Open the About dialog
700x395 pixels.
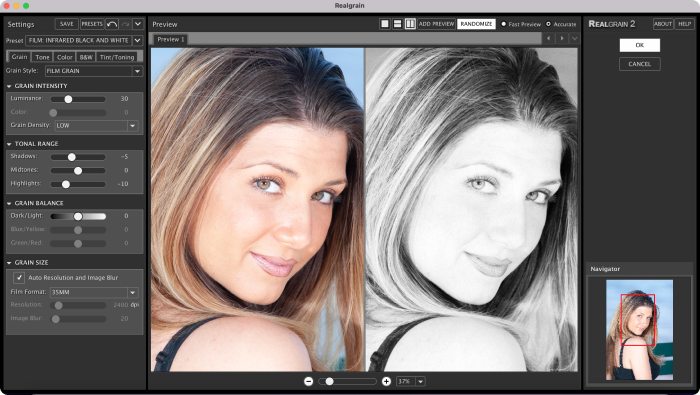tap(663, 24)
